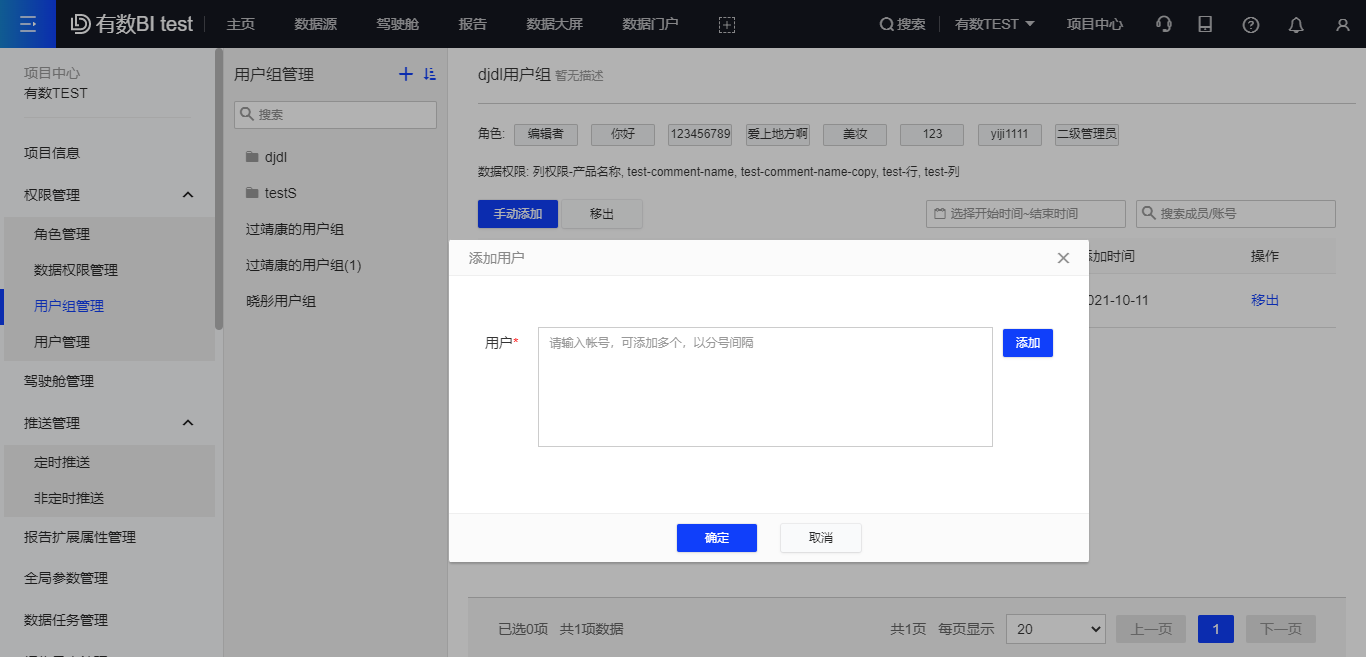Image resolution: width=1366 pixels, height=657 pixels.
Task: Click the user avatar icon
Action: point(1342,23)
